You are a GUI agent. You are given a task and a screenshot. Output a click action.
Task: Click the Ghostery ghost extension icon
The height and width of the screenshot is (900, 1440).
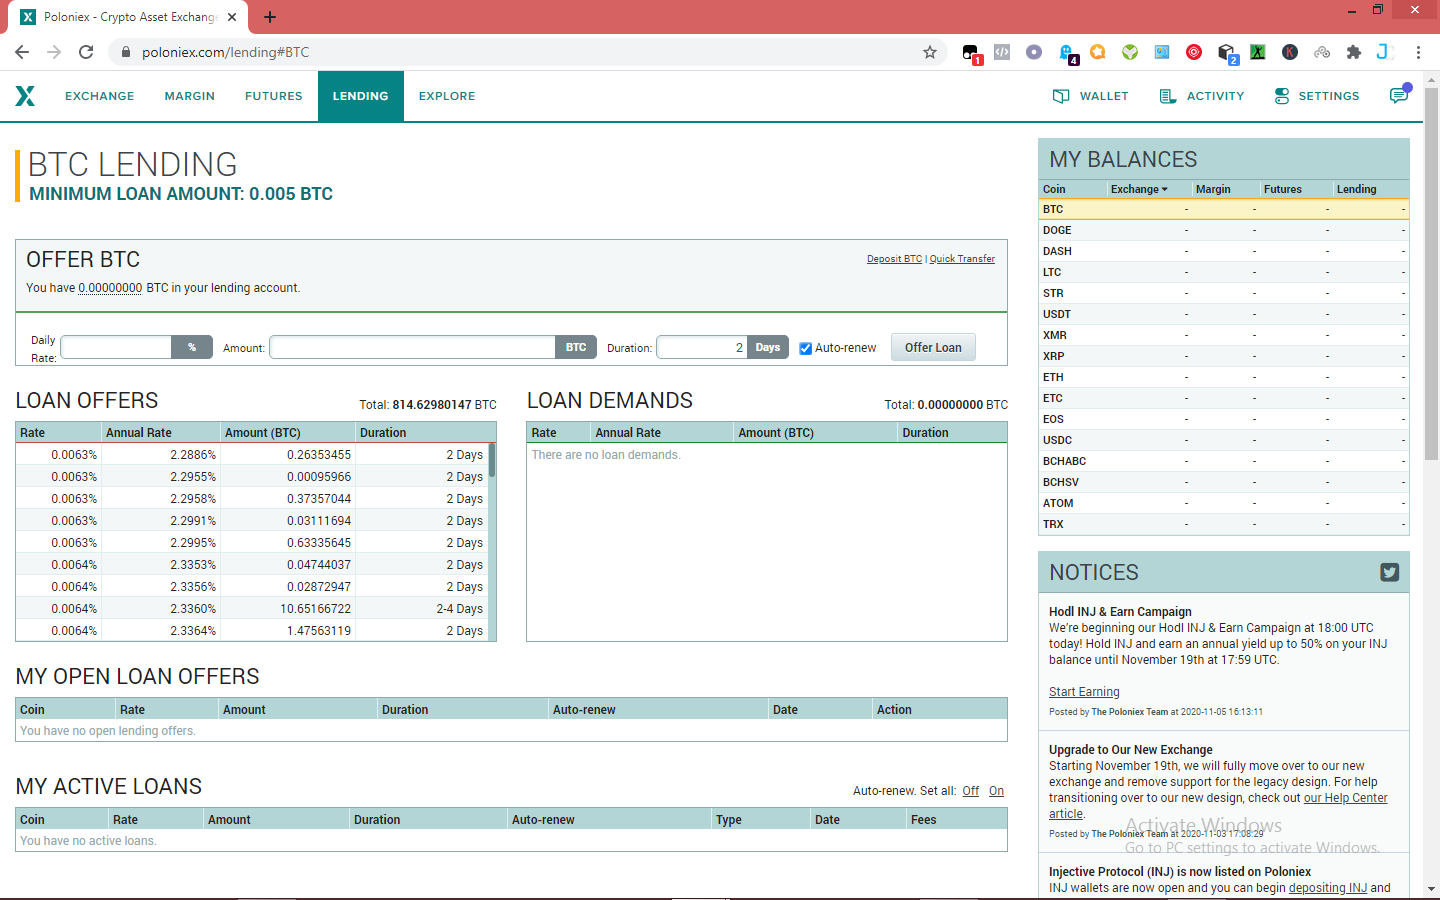point(1066,53)
